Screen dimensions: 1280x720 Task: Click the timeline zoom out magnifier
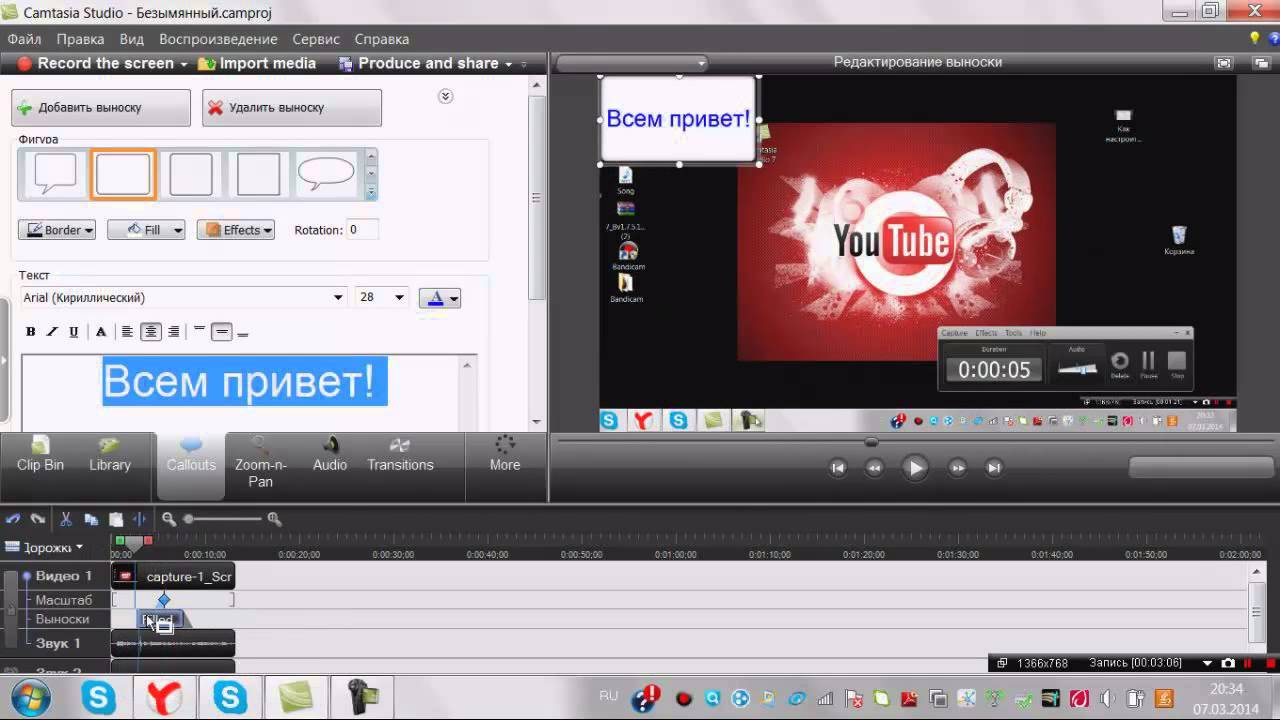(x=169, y=519)
